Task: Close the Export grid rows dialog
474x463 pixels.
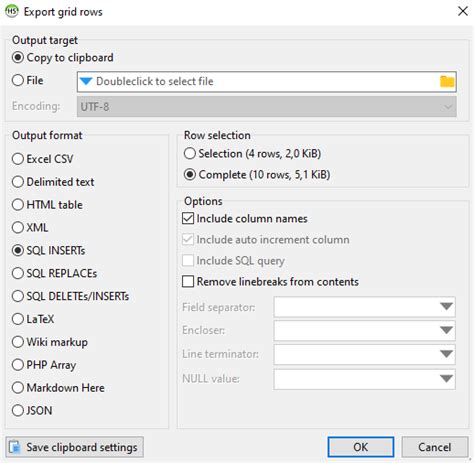Action: pos(463,11)
